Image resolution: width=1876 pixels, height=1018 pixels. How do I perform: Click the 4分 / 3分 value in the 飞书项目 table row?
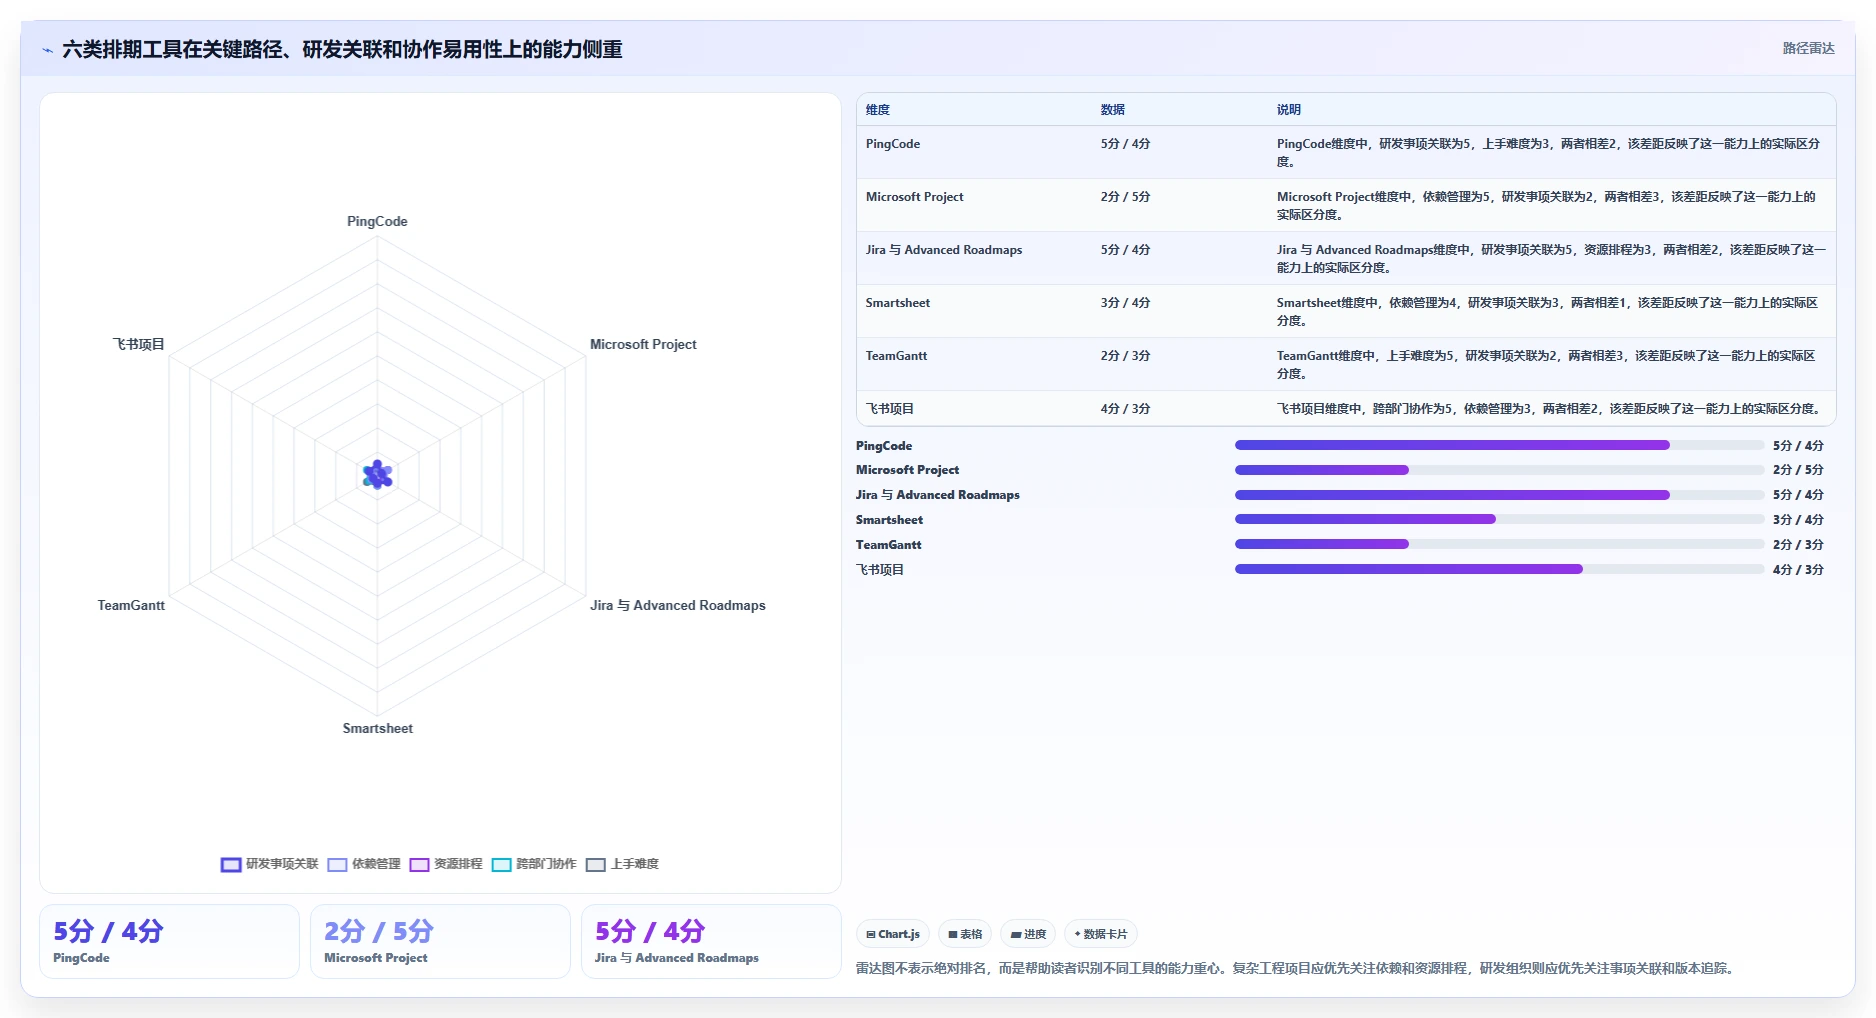pyautogui.click(x=1126, y=409)
